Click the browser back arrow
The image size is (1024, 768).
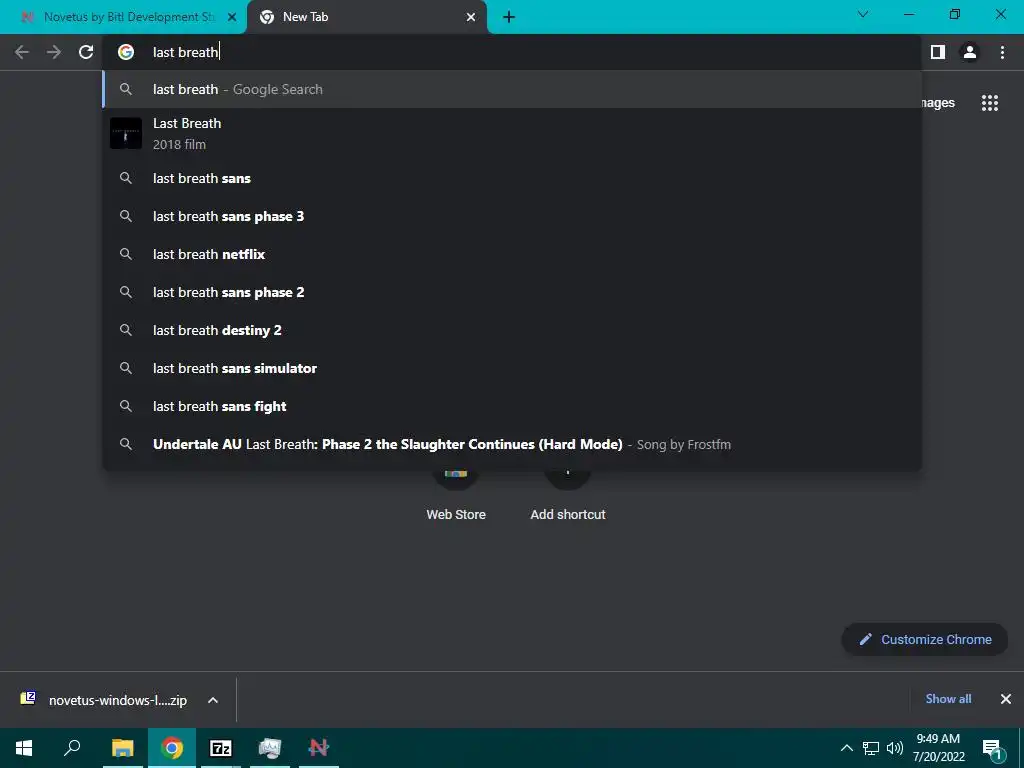(x=22, y=52)
